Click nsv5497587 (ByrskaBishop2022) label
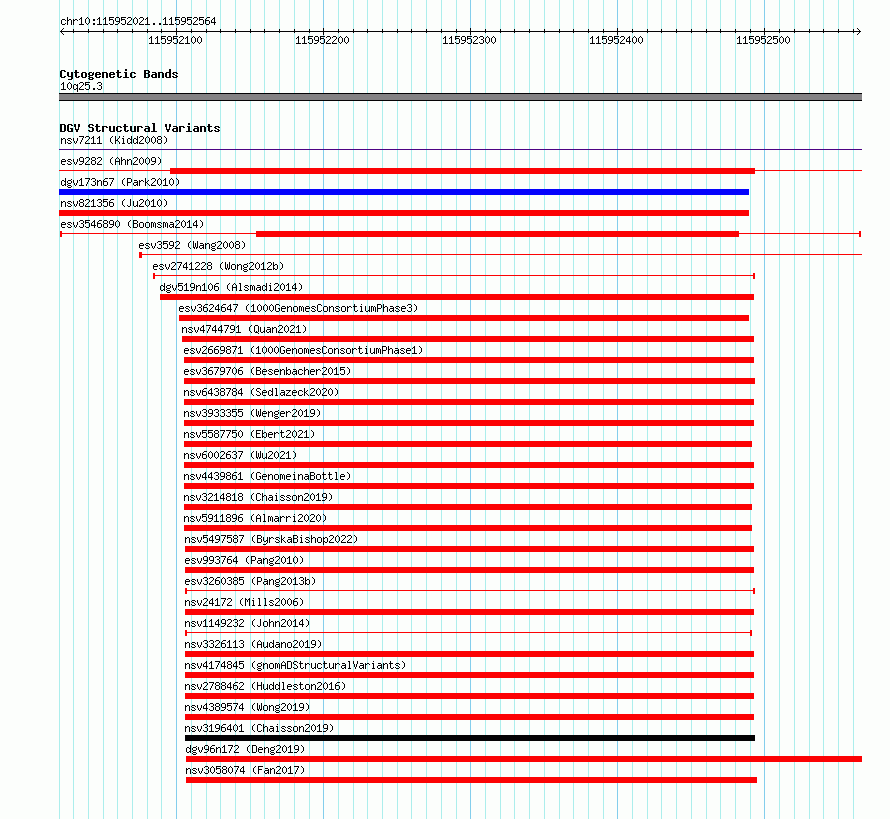 coord(271,539)
